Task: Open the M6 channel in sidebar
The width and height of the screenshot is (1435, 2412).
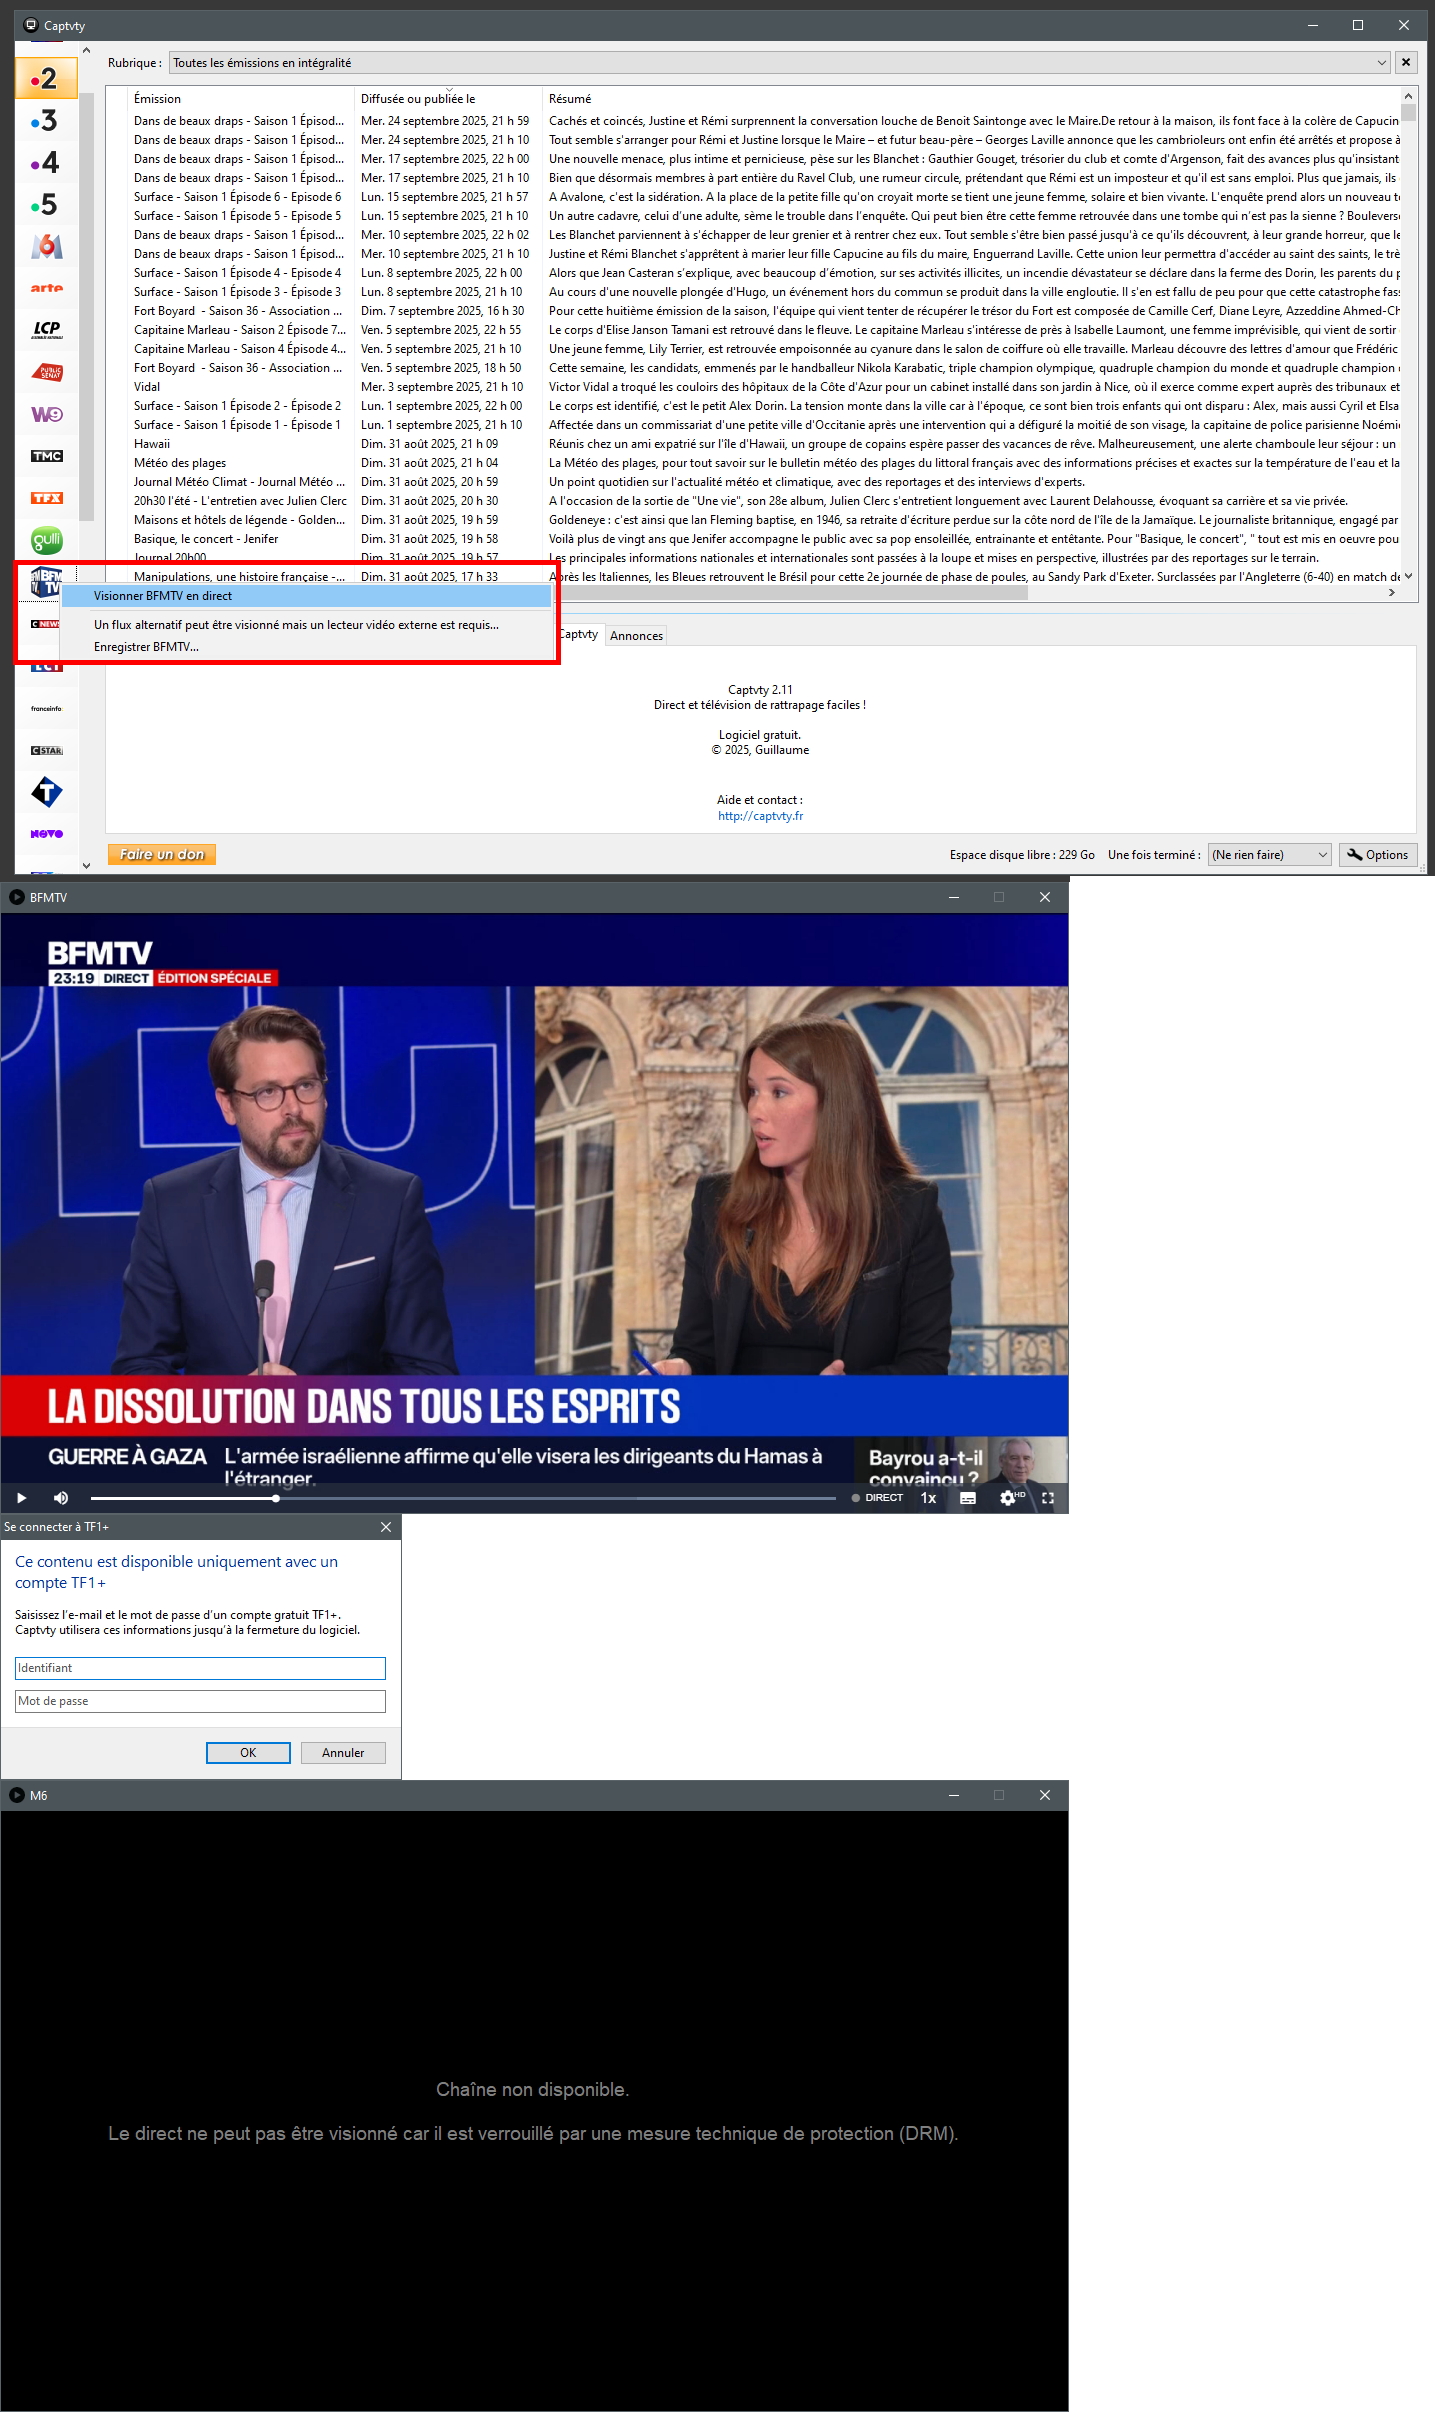Action: point(46,246)
